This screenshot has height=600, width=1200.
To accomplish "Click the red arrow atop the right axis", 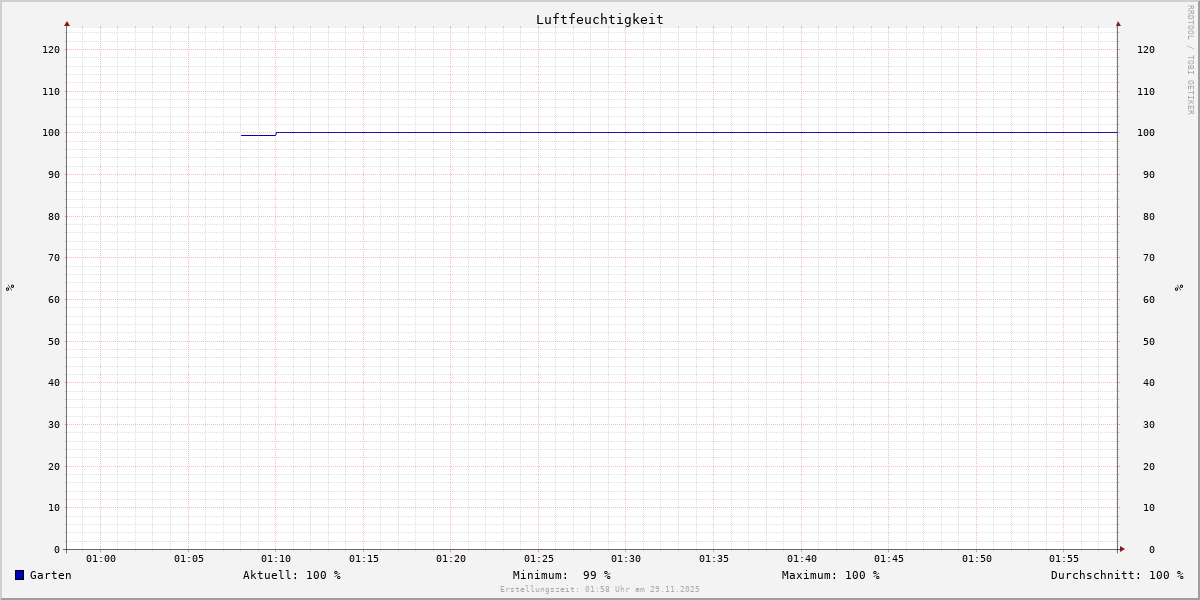I will tap(1118, 23).
